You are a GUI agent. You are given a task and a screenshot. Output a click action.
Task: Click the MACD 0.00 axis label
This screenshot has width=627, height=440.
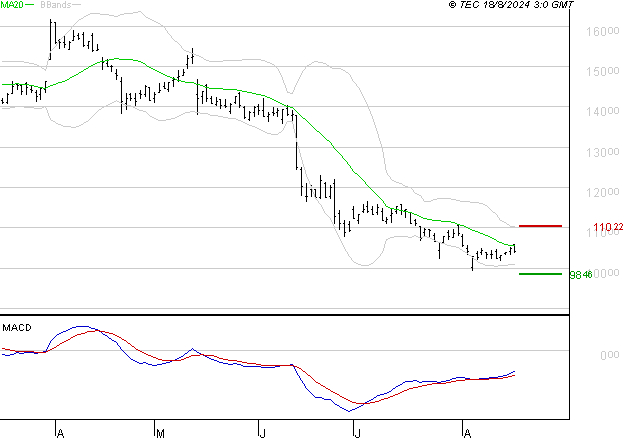(x=610, y=355)
